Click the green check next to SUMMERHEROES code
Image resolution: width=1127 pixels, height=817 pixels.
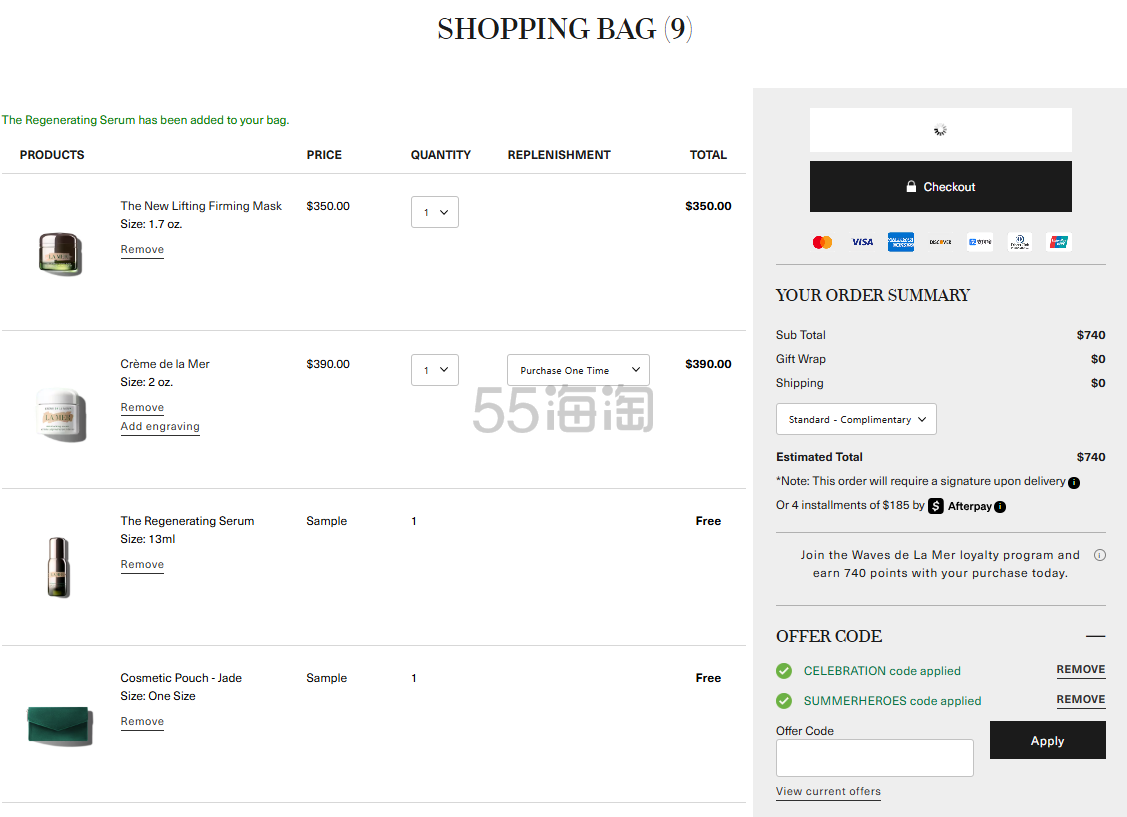784,701
